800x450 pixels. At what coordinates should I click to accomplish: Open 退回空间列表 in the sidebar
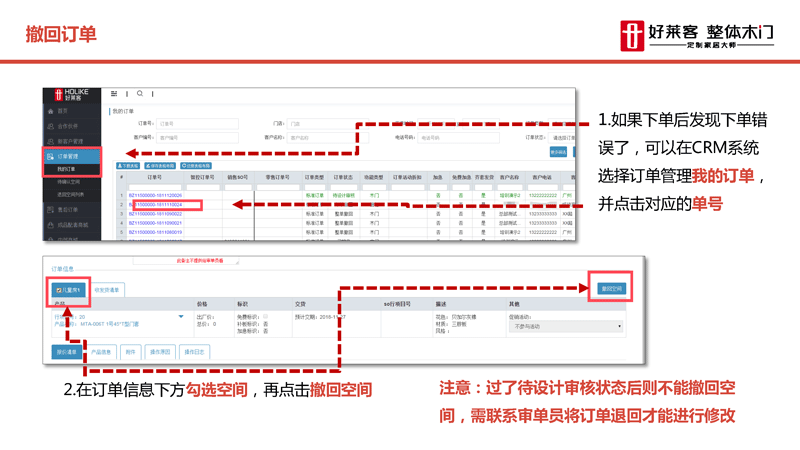70,195
